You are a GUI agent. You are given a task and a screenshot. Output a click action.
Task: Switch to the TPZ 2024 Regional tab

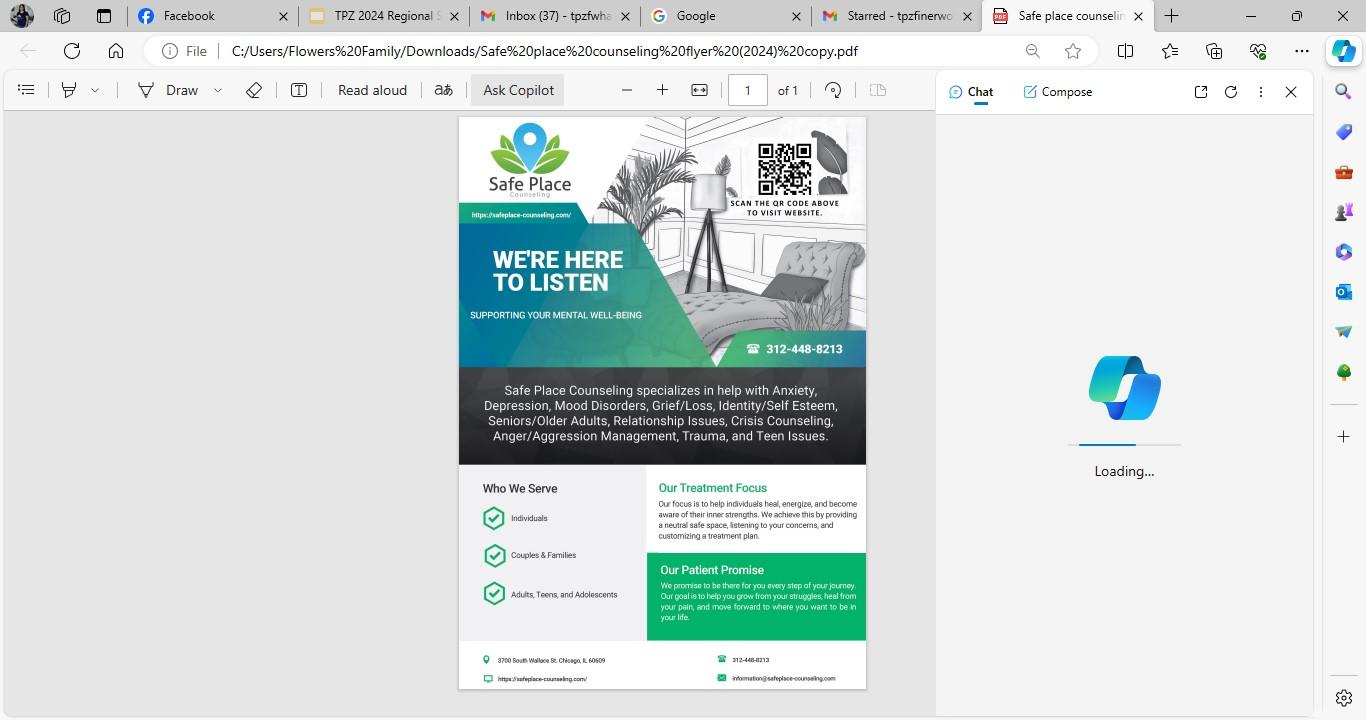click(385, 16)
